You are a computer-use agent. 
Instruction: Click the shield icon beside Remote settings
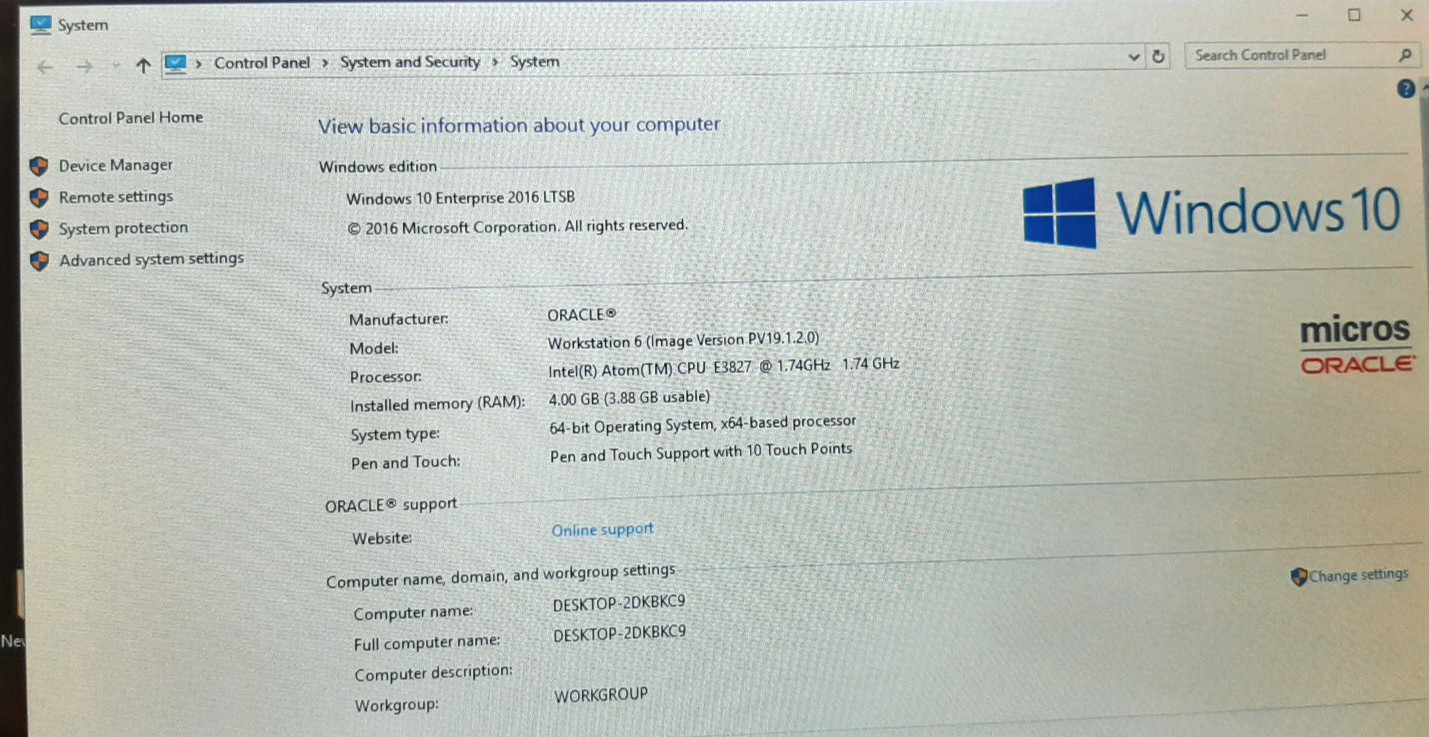[39, 197]
